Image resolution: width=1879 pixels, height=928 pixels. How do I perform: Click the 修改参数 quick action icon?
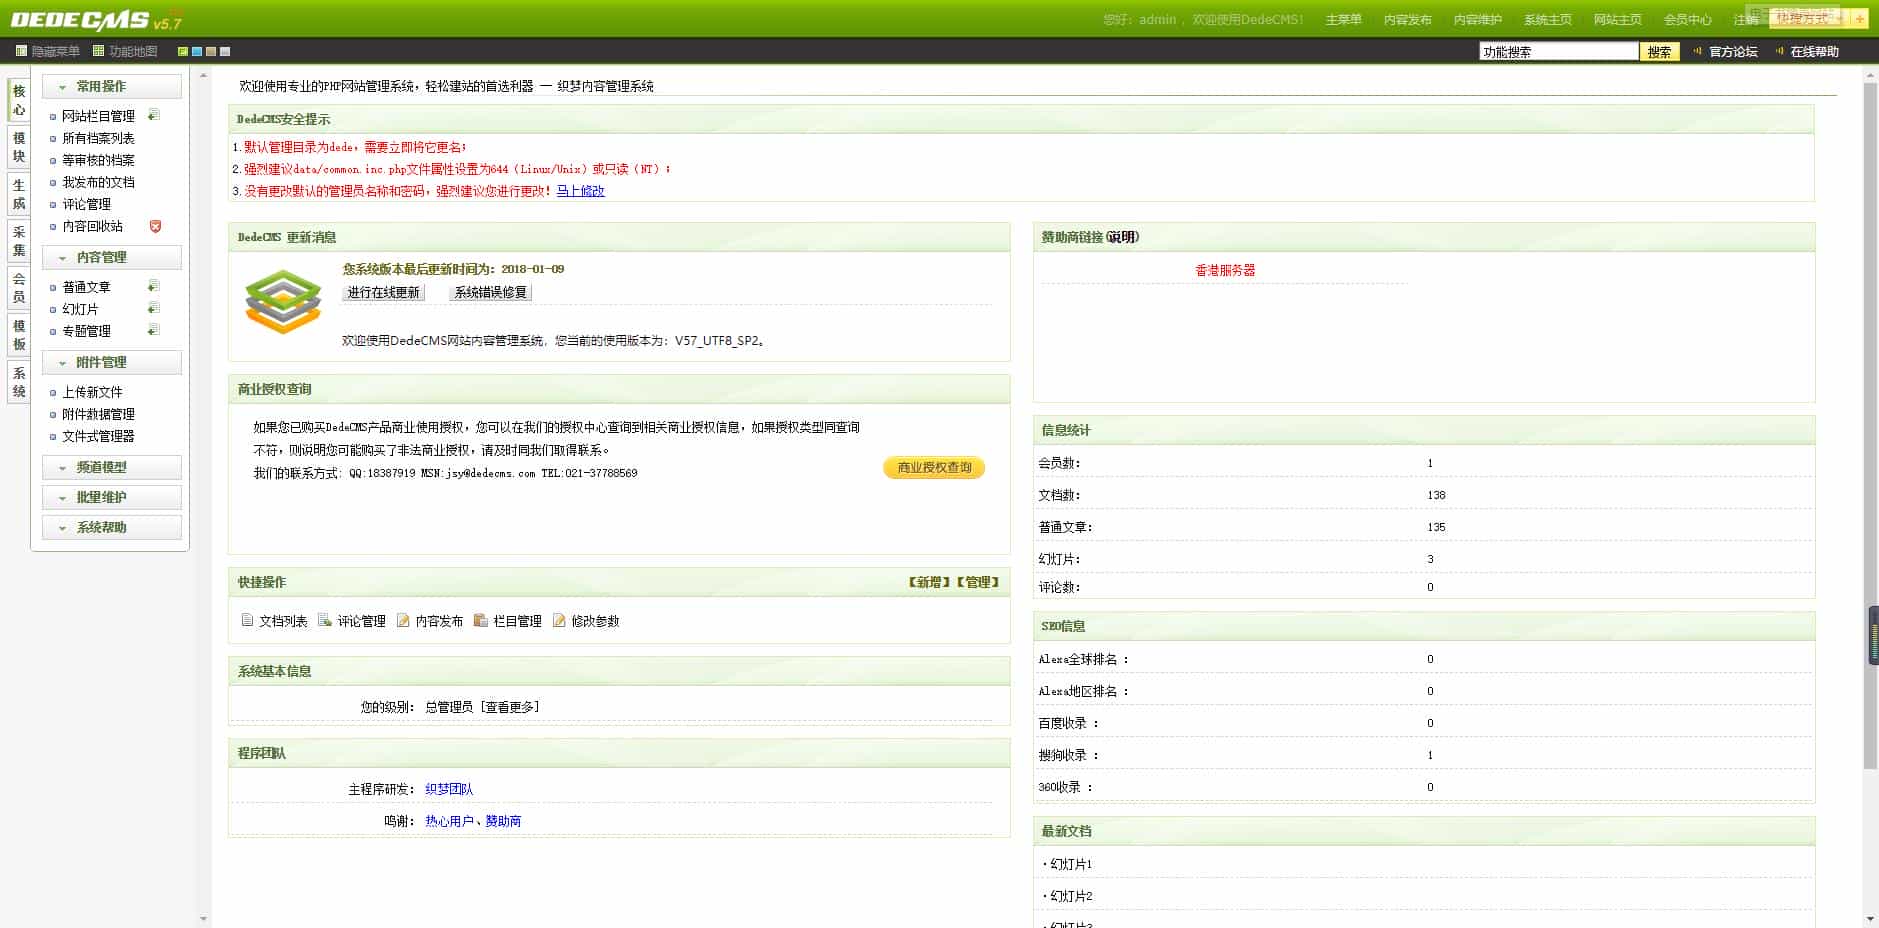[x=559, y=620]
